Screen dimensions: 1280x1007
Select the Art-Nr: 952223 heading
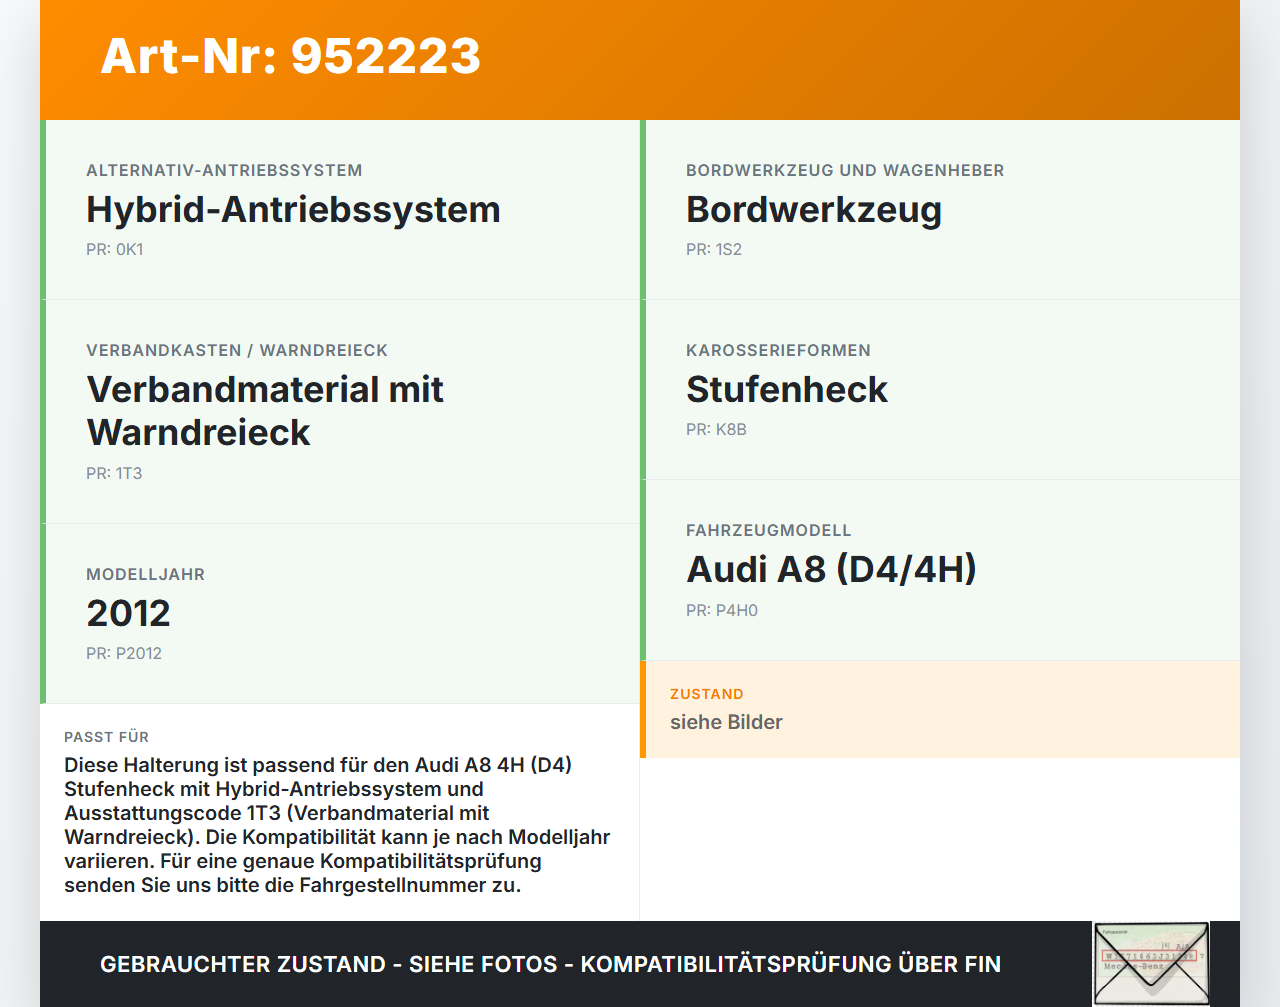[x=290, y=57]
